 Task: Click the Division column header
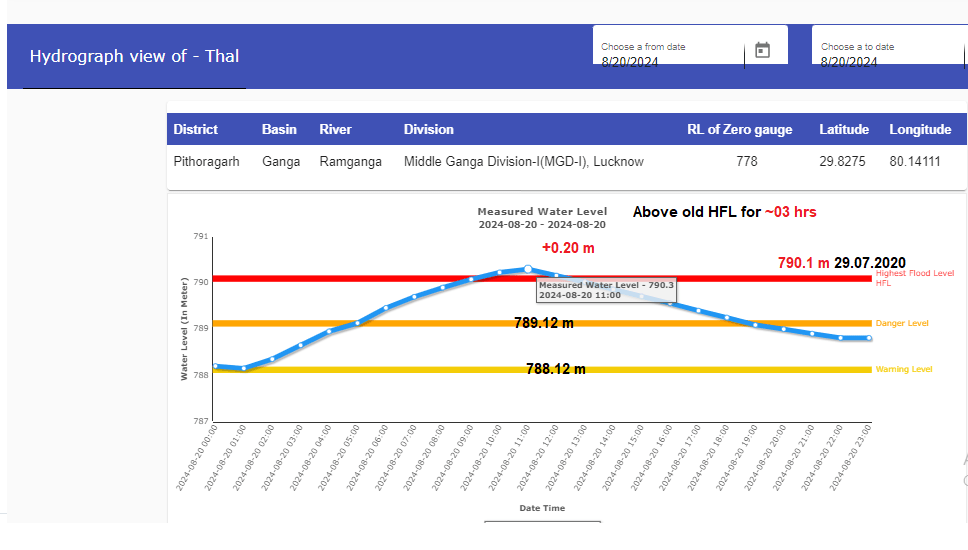coord(428,129)
